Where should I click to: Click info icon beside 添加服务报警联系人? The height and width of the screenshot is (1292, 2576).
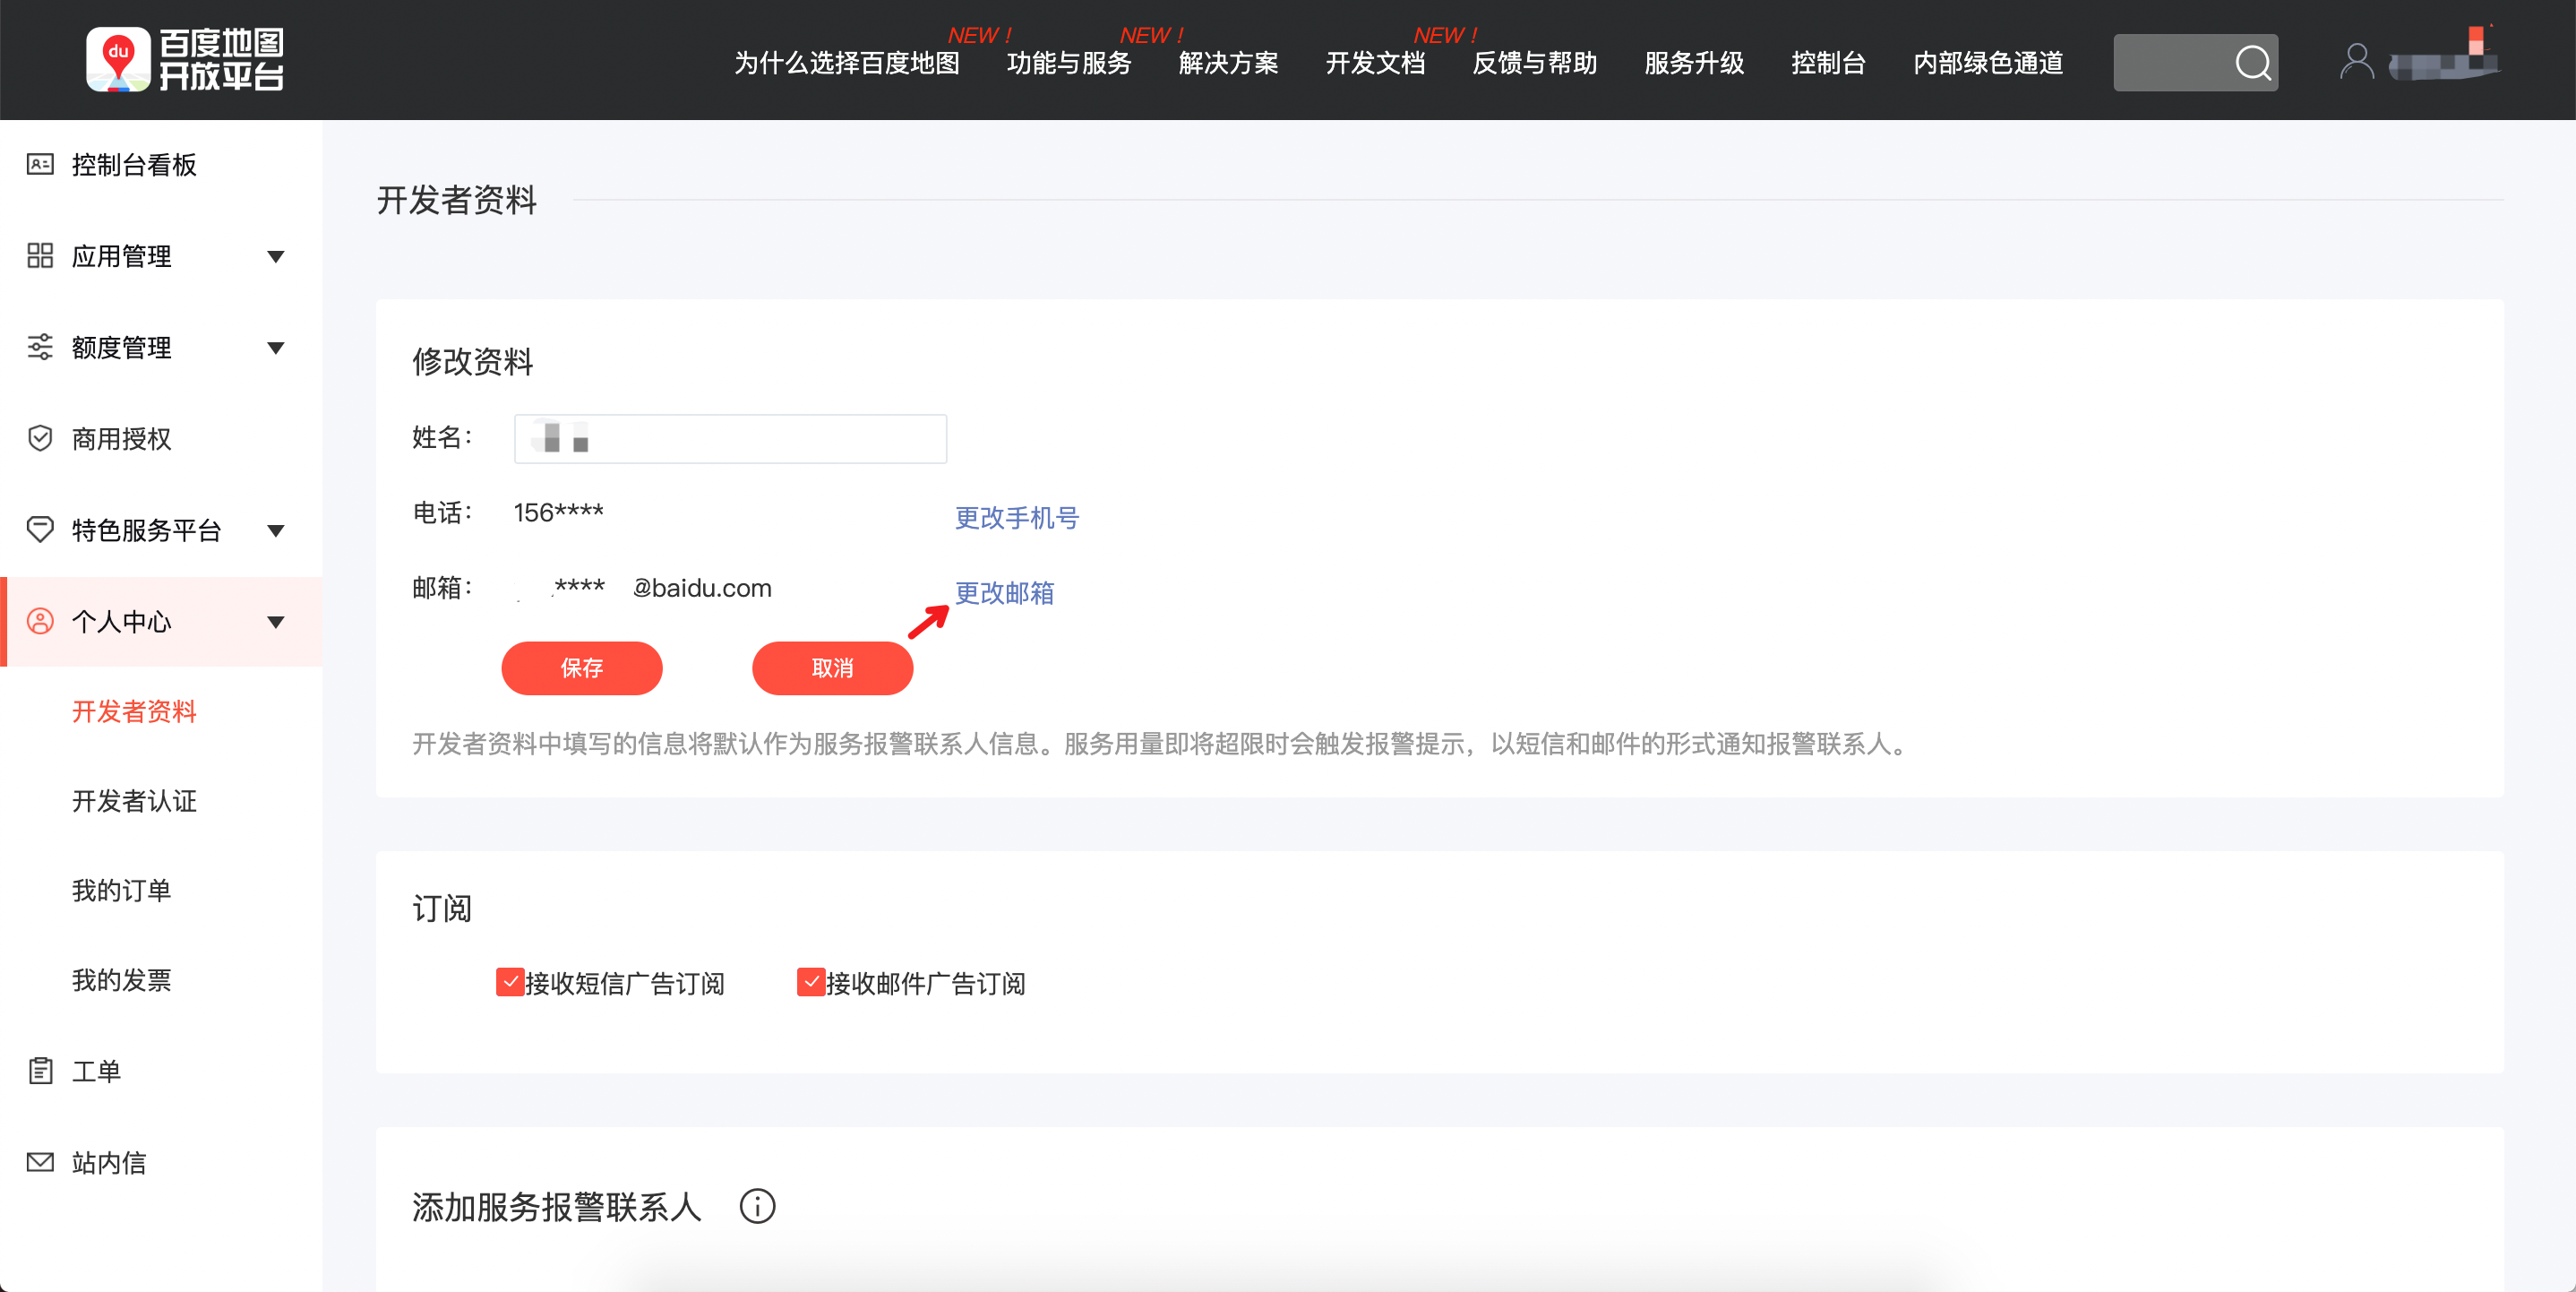[x=757, y=1206]
